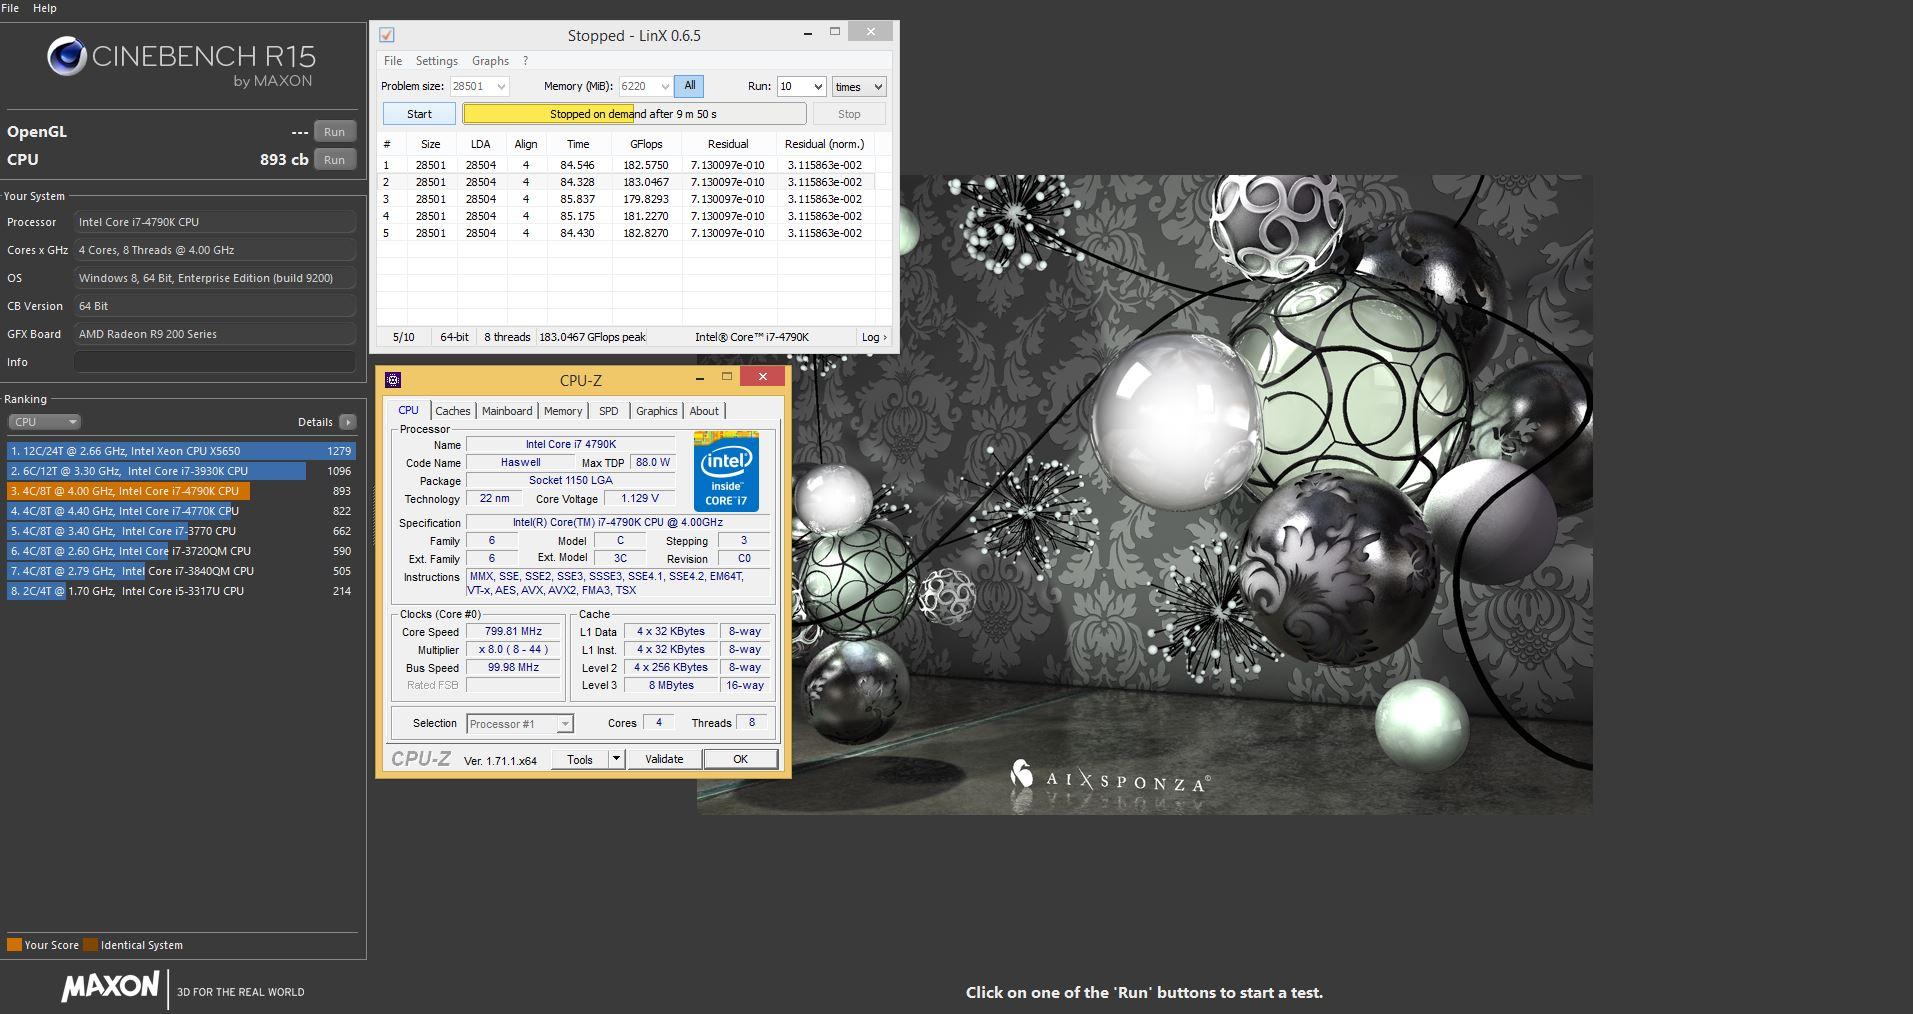The width and height of the screenshot is (1913, 1014).
Task: Select LinX result row with 181.2270 GFlops
Action: (x=626, y=216)
